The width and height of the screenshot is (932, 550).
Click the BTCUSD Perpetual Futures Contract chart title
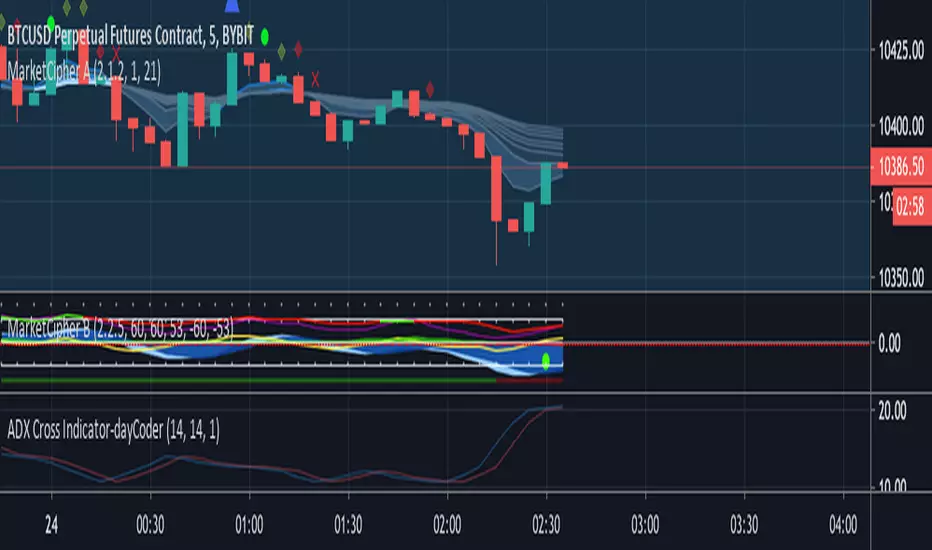click(130, 36)
